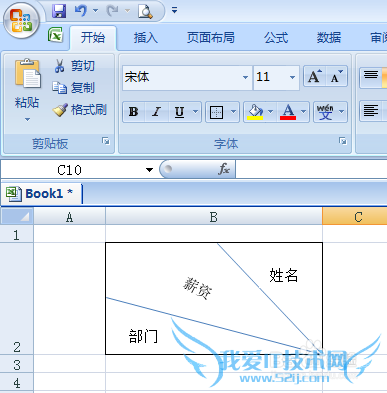Click into the formula bar field
Screen dimensions: 387x393
click(311, 170)
